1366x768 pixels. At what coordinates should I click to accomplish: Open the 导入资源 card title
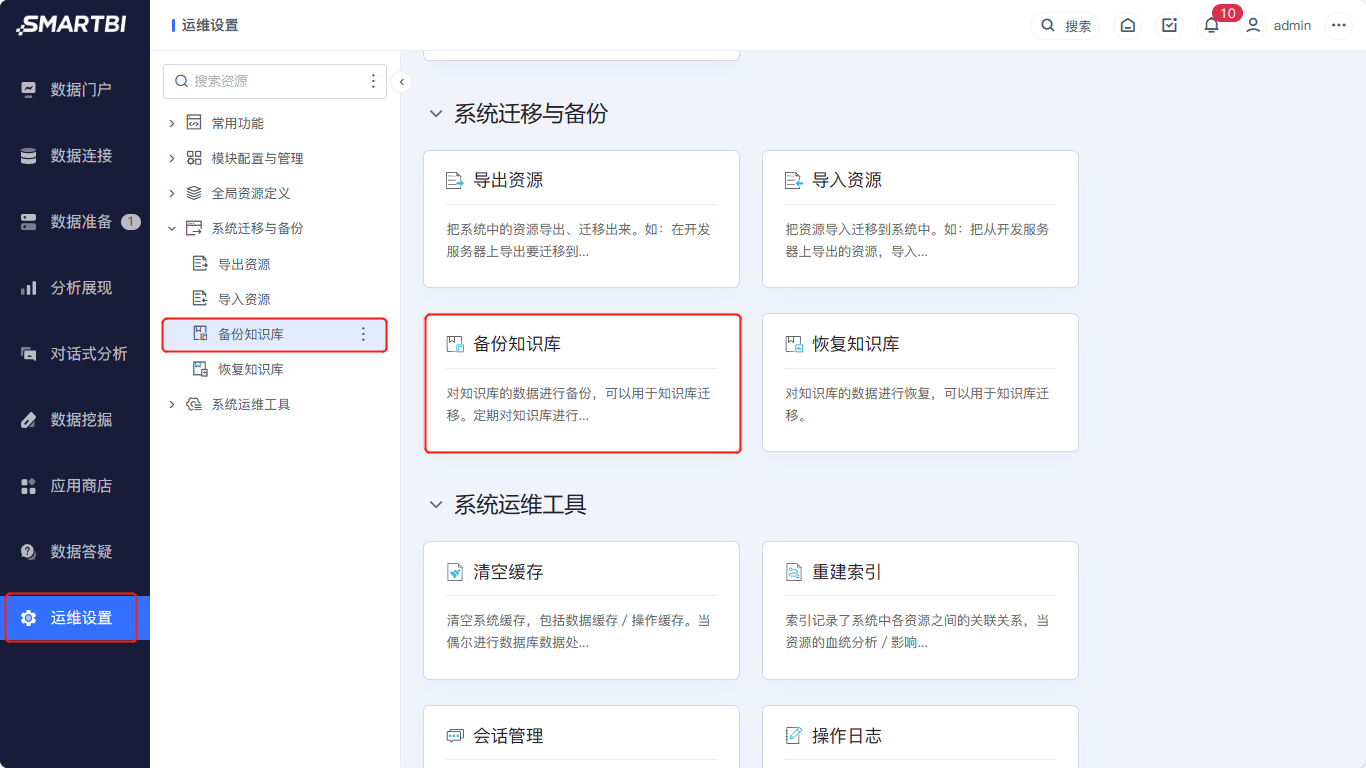(x=847, y=181)
